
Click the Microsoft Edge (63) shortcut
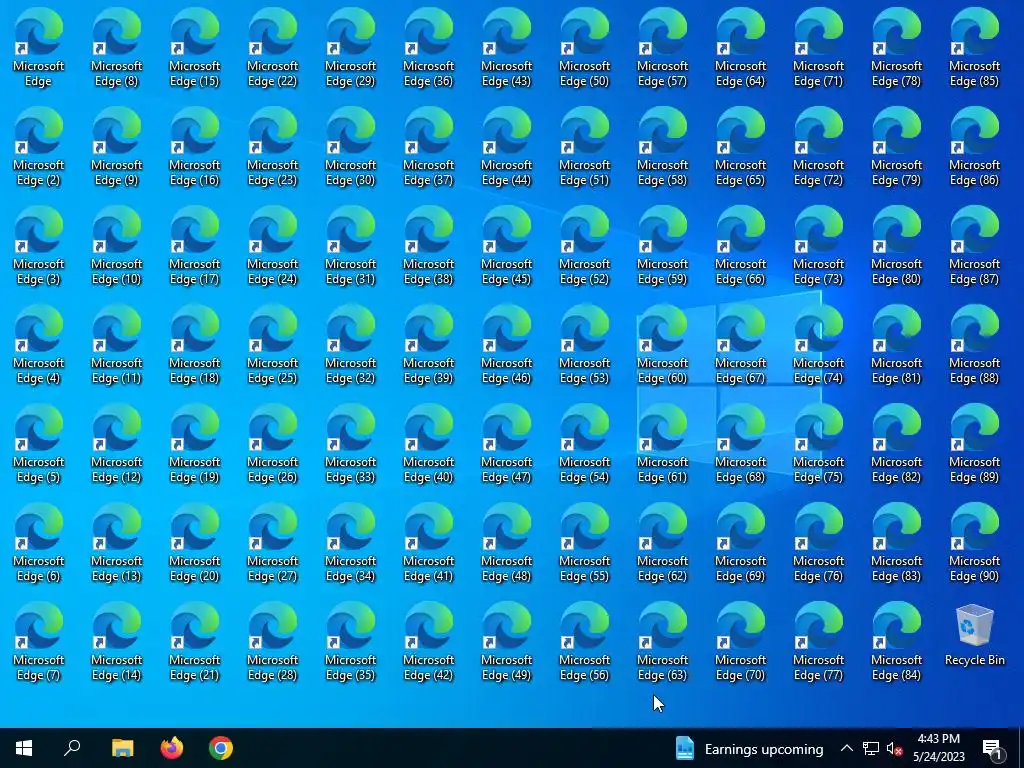click(x=663, y=643)
